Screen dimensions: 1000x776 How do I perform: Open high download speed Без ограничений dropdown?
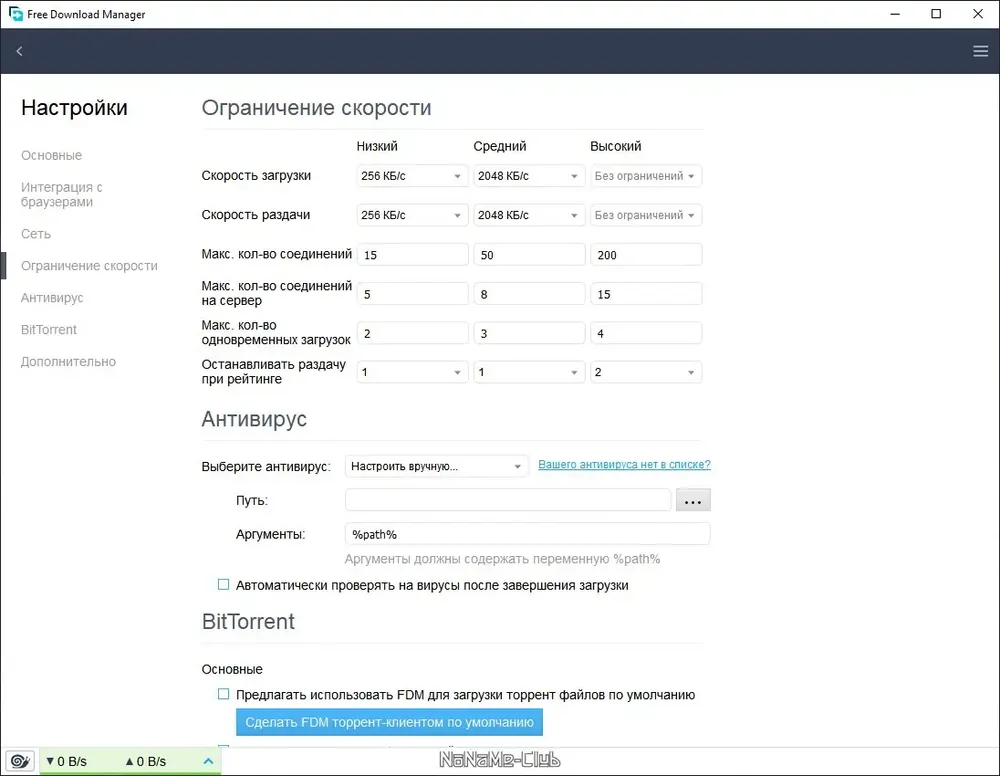tap(646, 176)
